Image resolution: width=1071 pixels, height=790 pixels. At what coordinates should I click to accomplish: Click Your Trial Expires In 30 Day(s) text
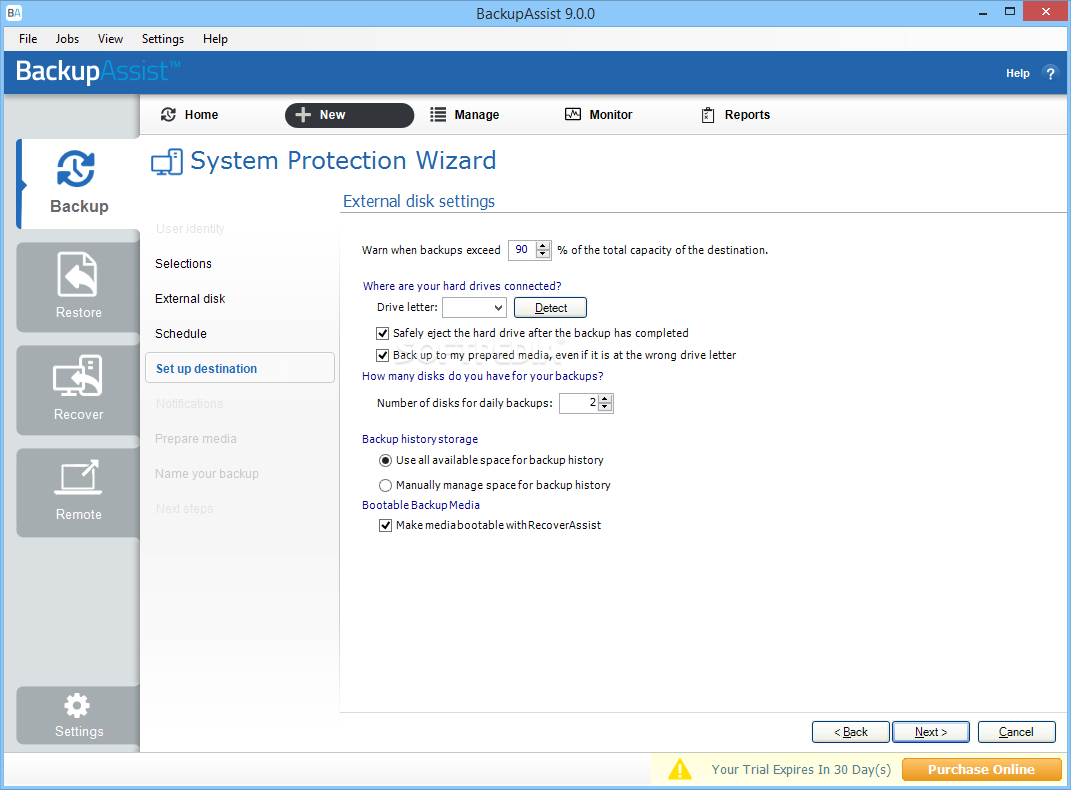point(801,770)
